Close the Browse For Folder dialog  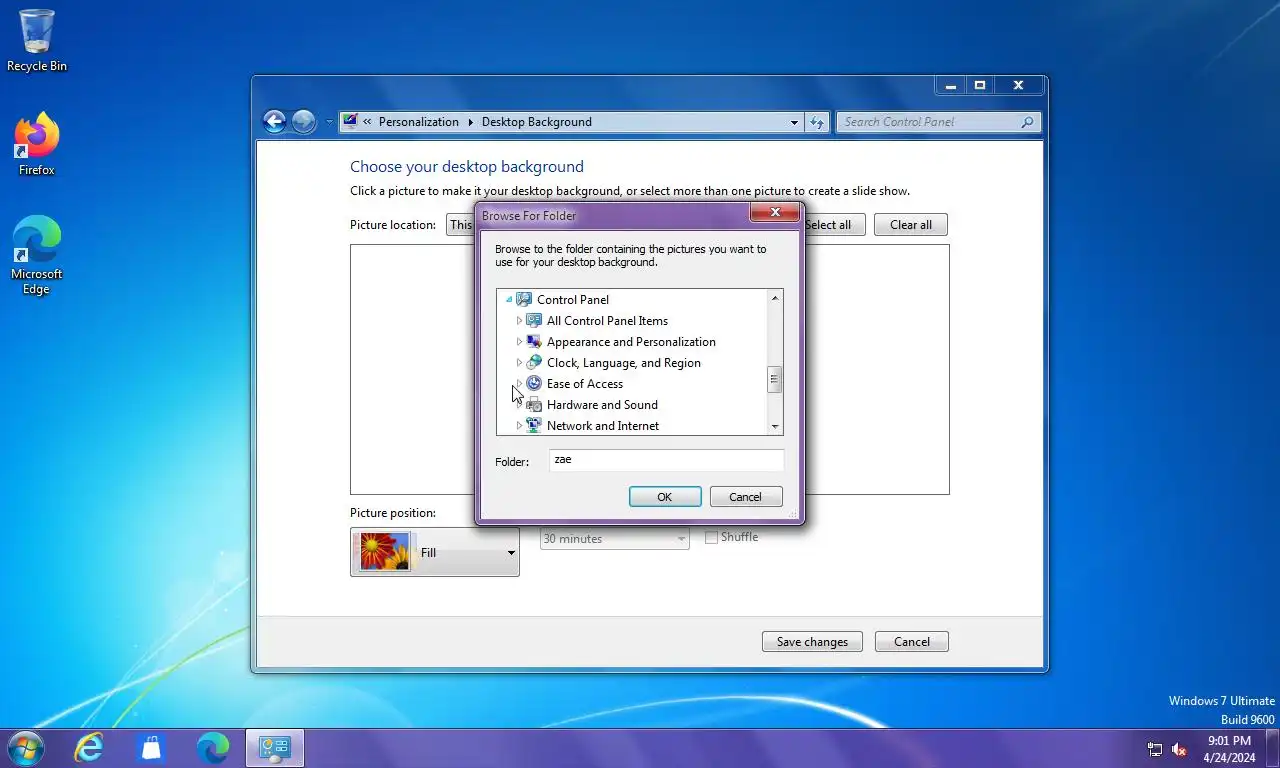pyautogui.click(x=775, y=212)
